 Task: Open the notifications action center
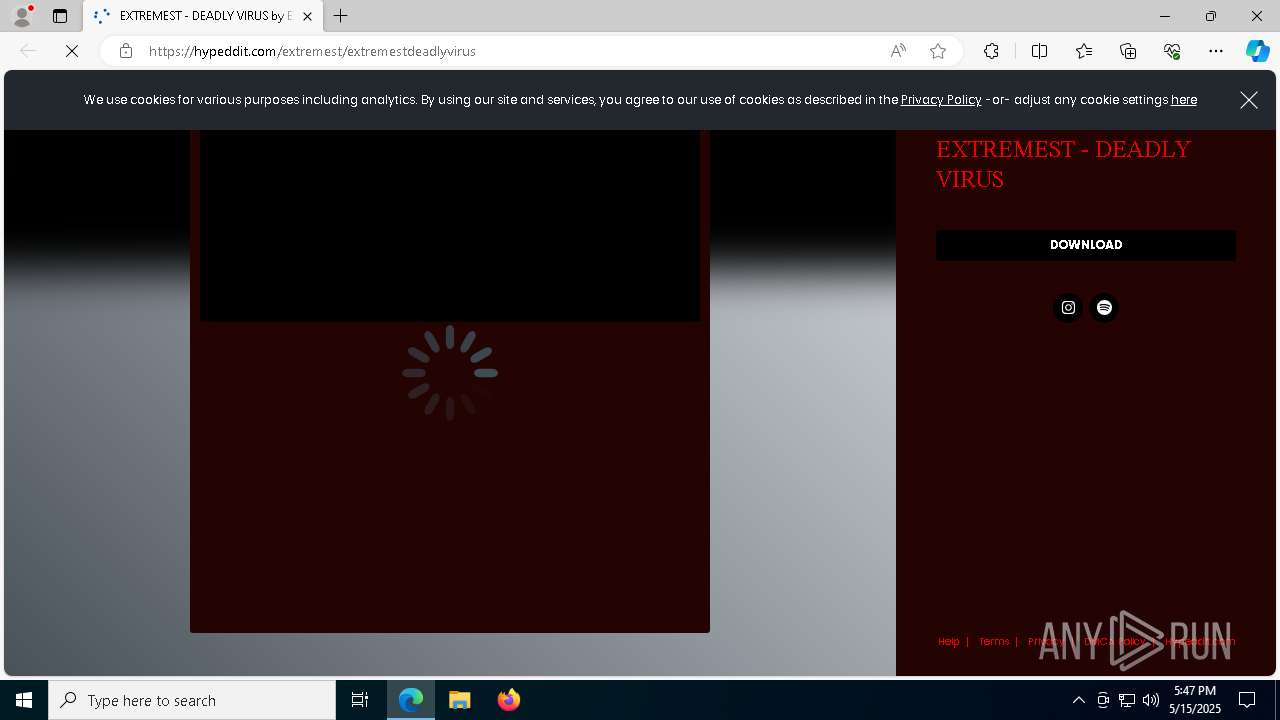(x=1247, y=700)
